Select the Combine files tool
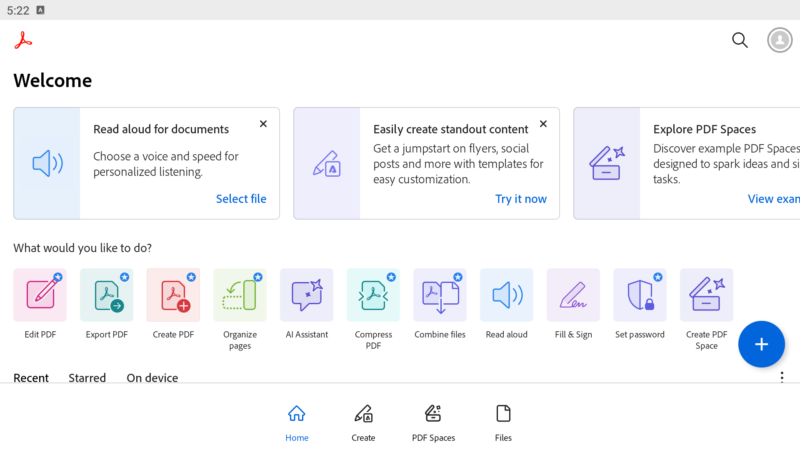Screen dimensions: 800x450 440,295
